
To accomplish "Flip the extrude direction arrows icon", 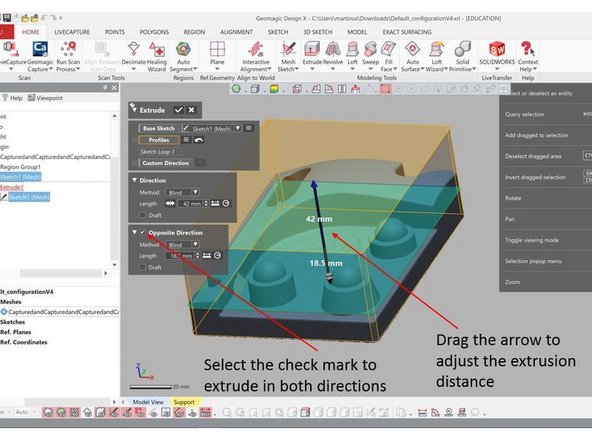I will click(x=170, y=204).
